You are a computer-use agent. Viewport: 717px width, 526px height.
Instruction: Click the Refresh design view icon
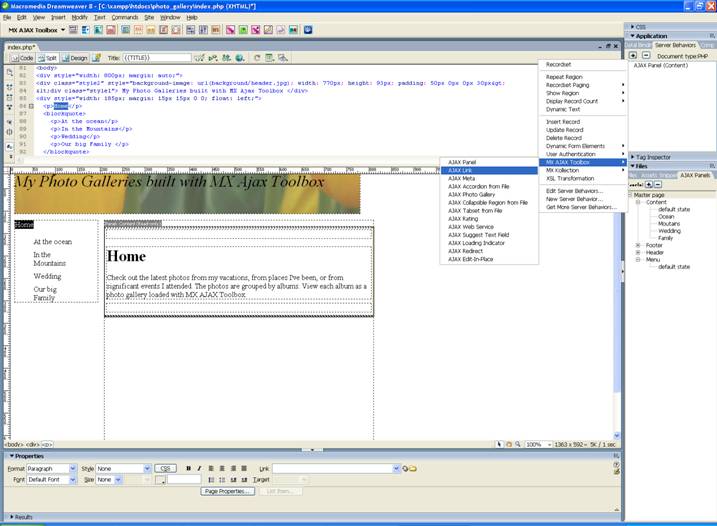click(x=257, y=58)
